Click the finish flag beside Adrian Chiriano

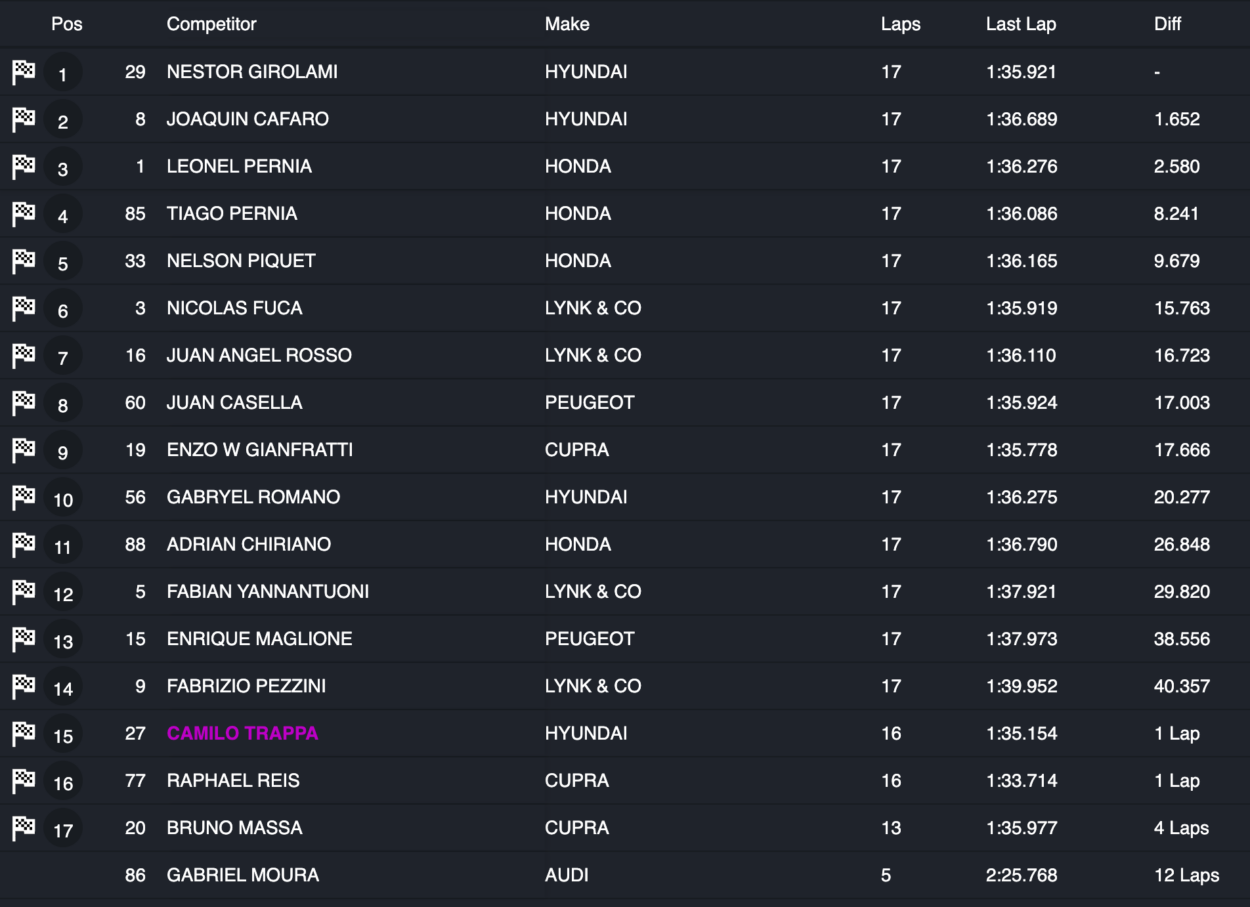click(23, 545)
